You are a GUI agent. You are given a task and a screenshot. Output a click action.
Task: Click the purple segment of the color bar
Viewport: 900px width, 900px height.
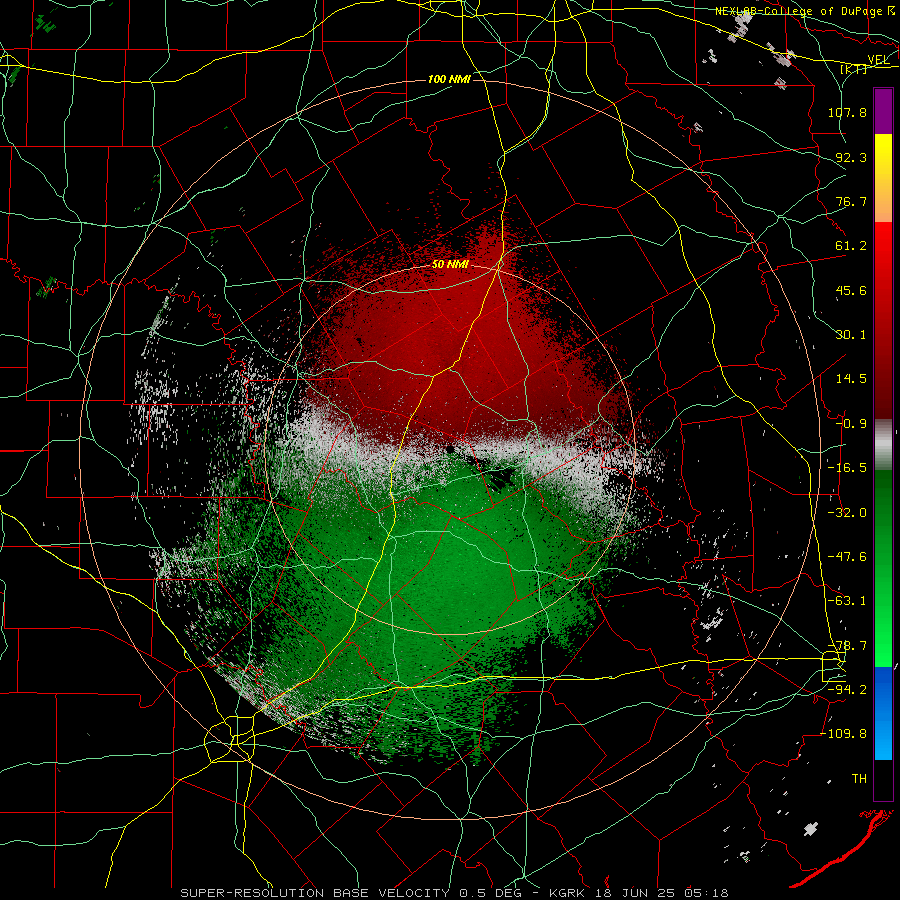tap(883, 111)
